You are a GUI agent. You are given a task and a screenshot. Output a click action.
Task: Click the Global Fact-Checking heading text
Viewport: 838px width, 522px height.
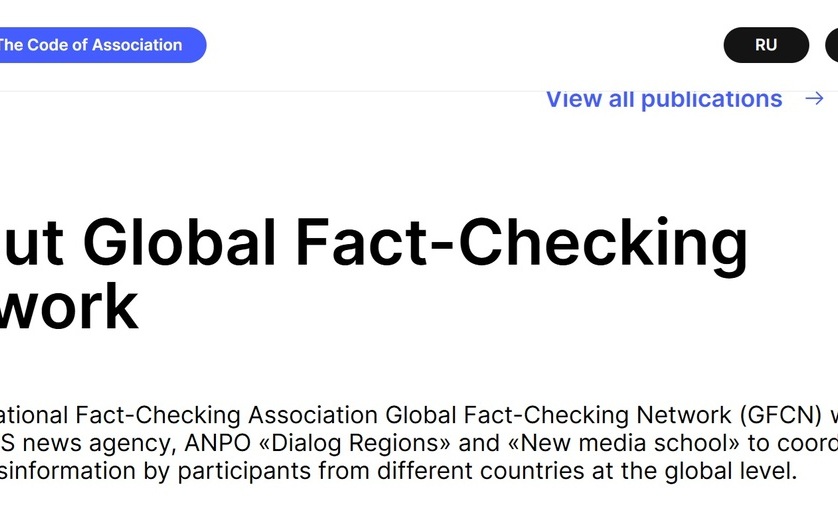click(x=415, y=242)
